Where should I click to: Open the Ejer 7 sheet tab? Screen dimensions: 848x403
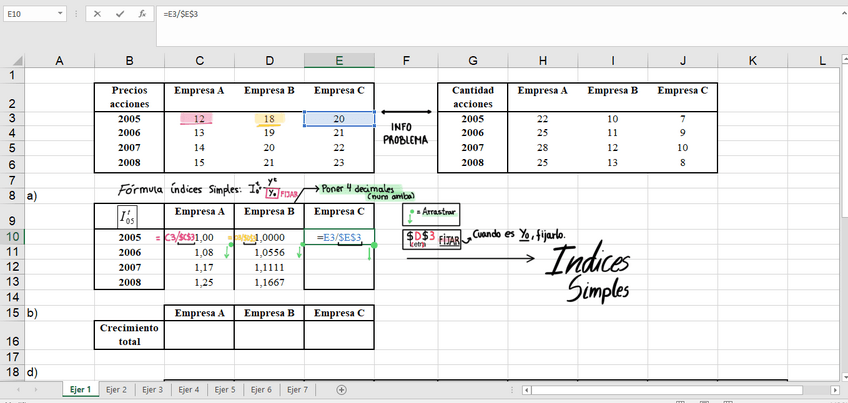(x=298, y=389)
